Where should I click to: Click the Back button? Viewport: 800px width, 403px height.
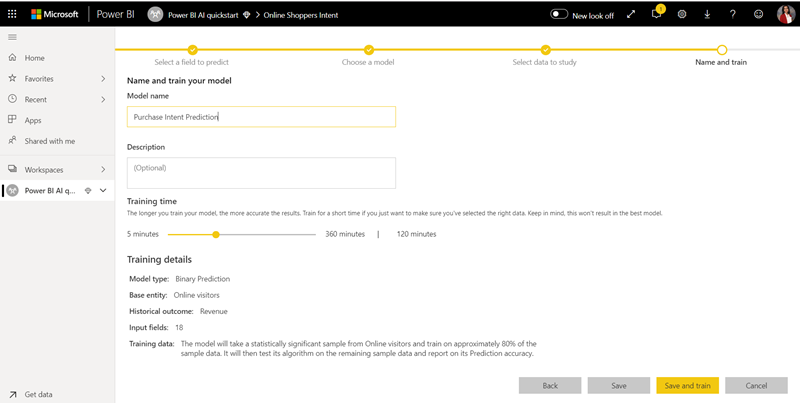(x=550, y=385)
